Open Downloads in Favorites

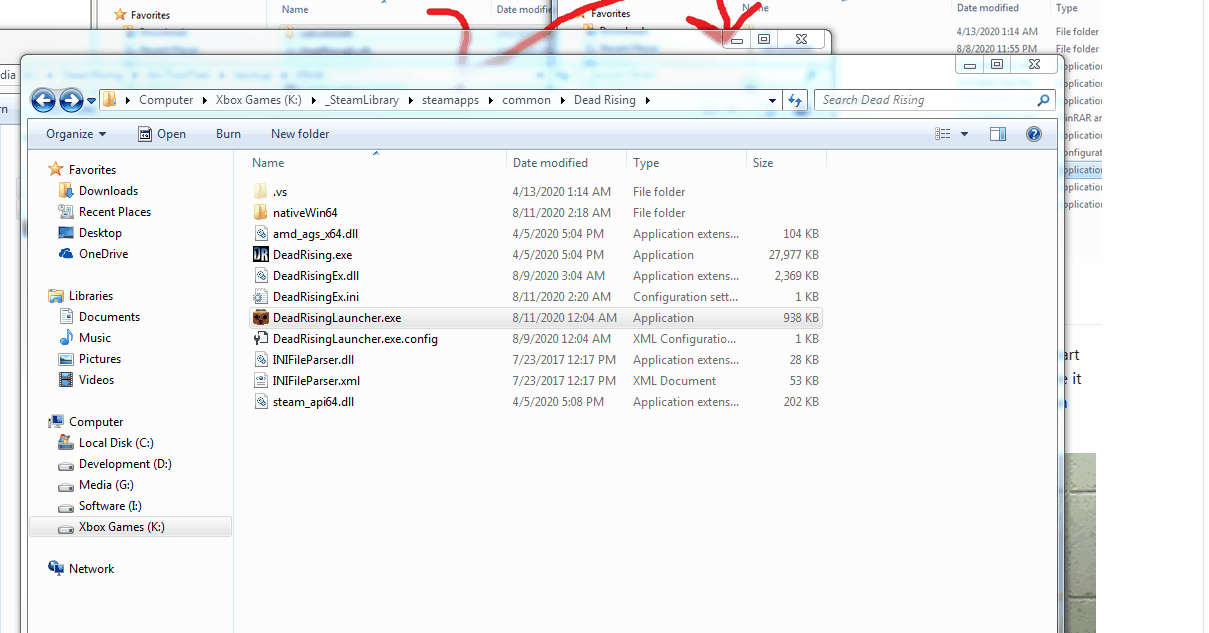click(x=108, y=190)
